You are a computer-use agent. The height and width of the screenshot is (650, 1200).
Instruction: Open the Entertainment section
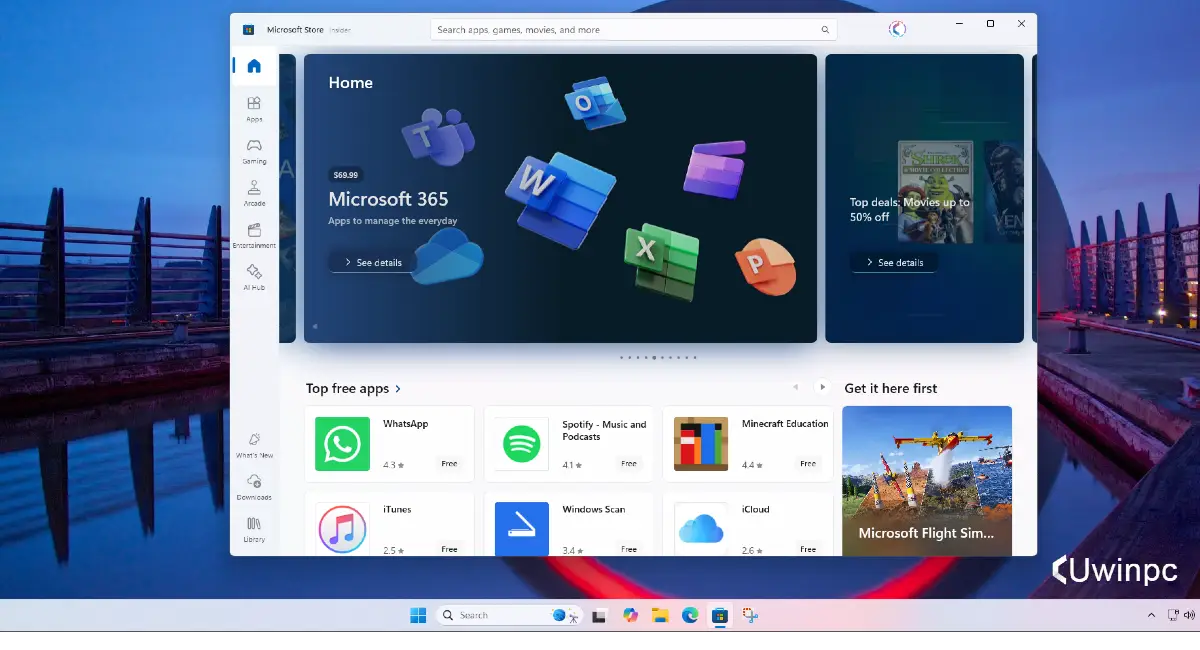click(x=254, y=236)
